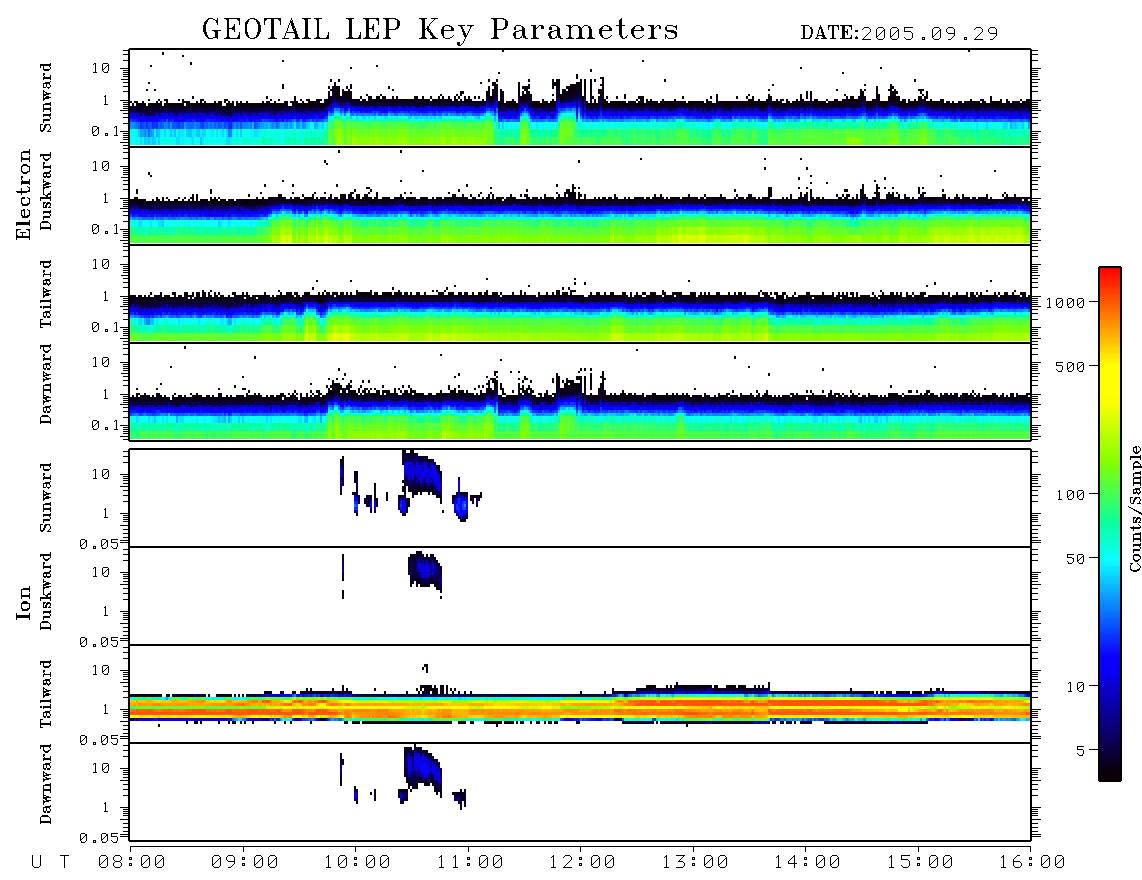Click the "100" colorbar tick label
Screen dimensions: 1142x880
tap(1070, 495)
